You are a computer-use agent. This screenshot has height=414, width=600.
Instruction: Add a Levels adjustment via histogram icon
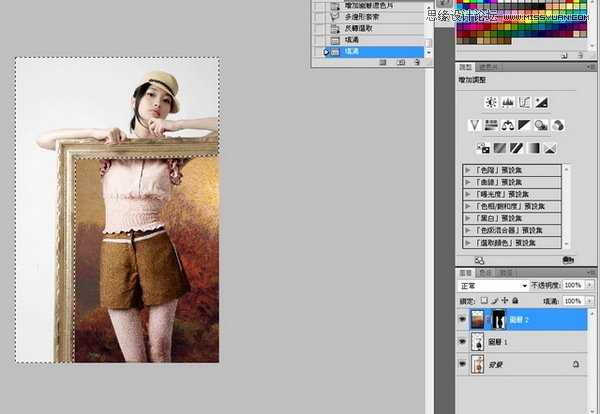tap(507, 102)
